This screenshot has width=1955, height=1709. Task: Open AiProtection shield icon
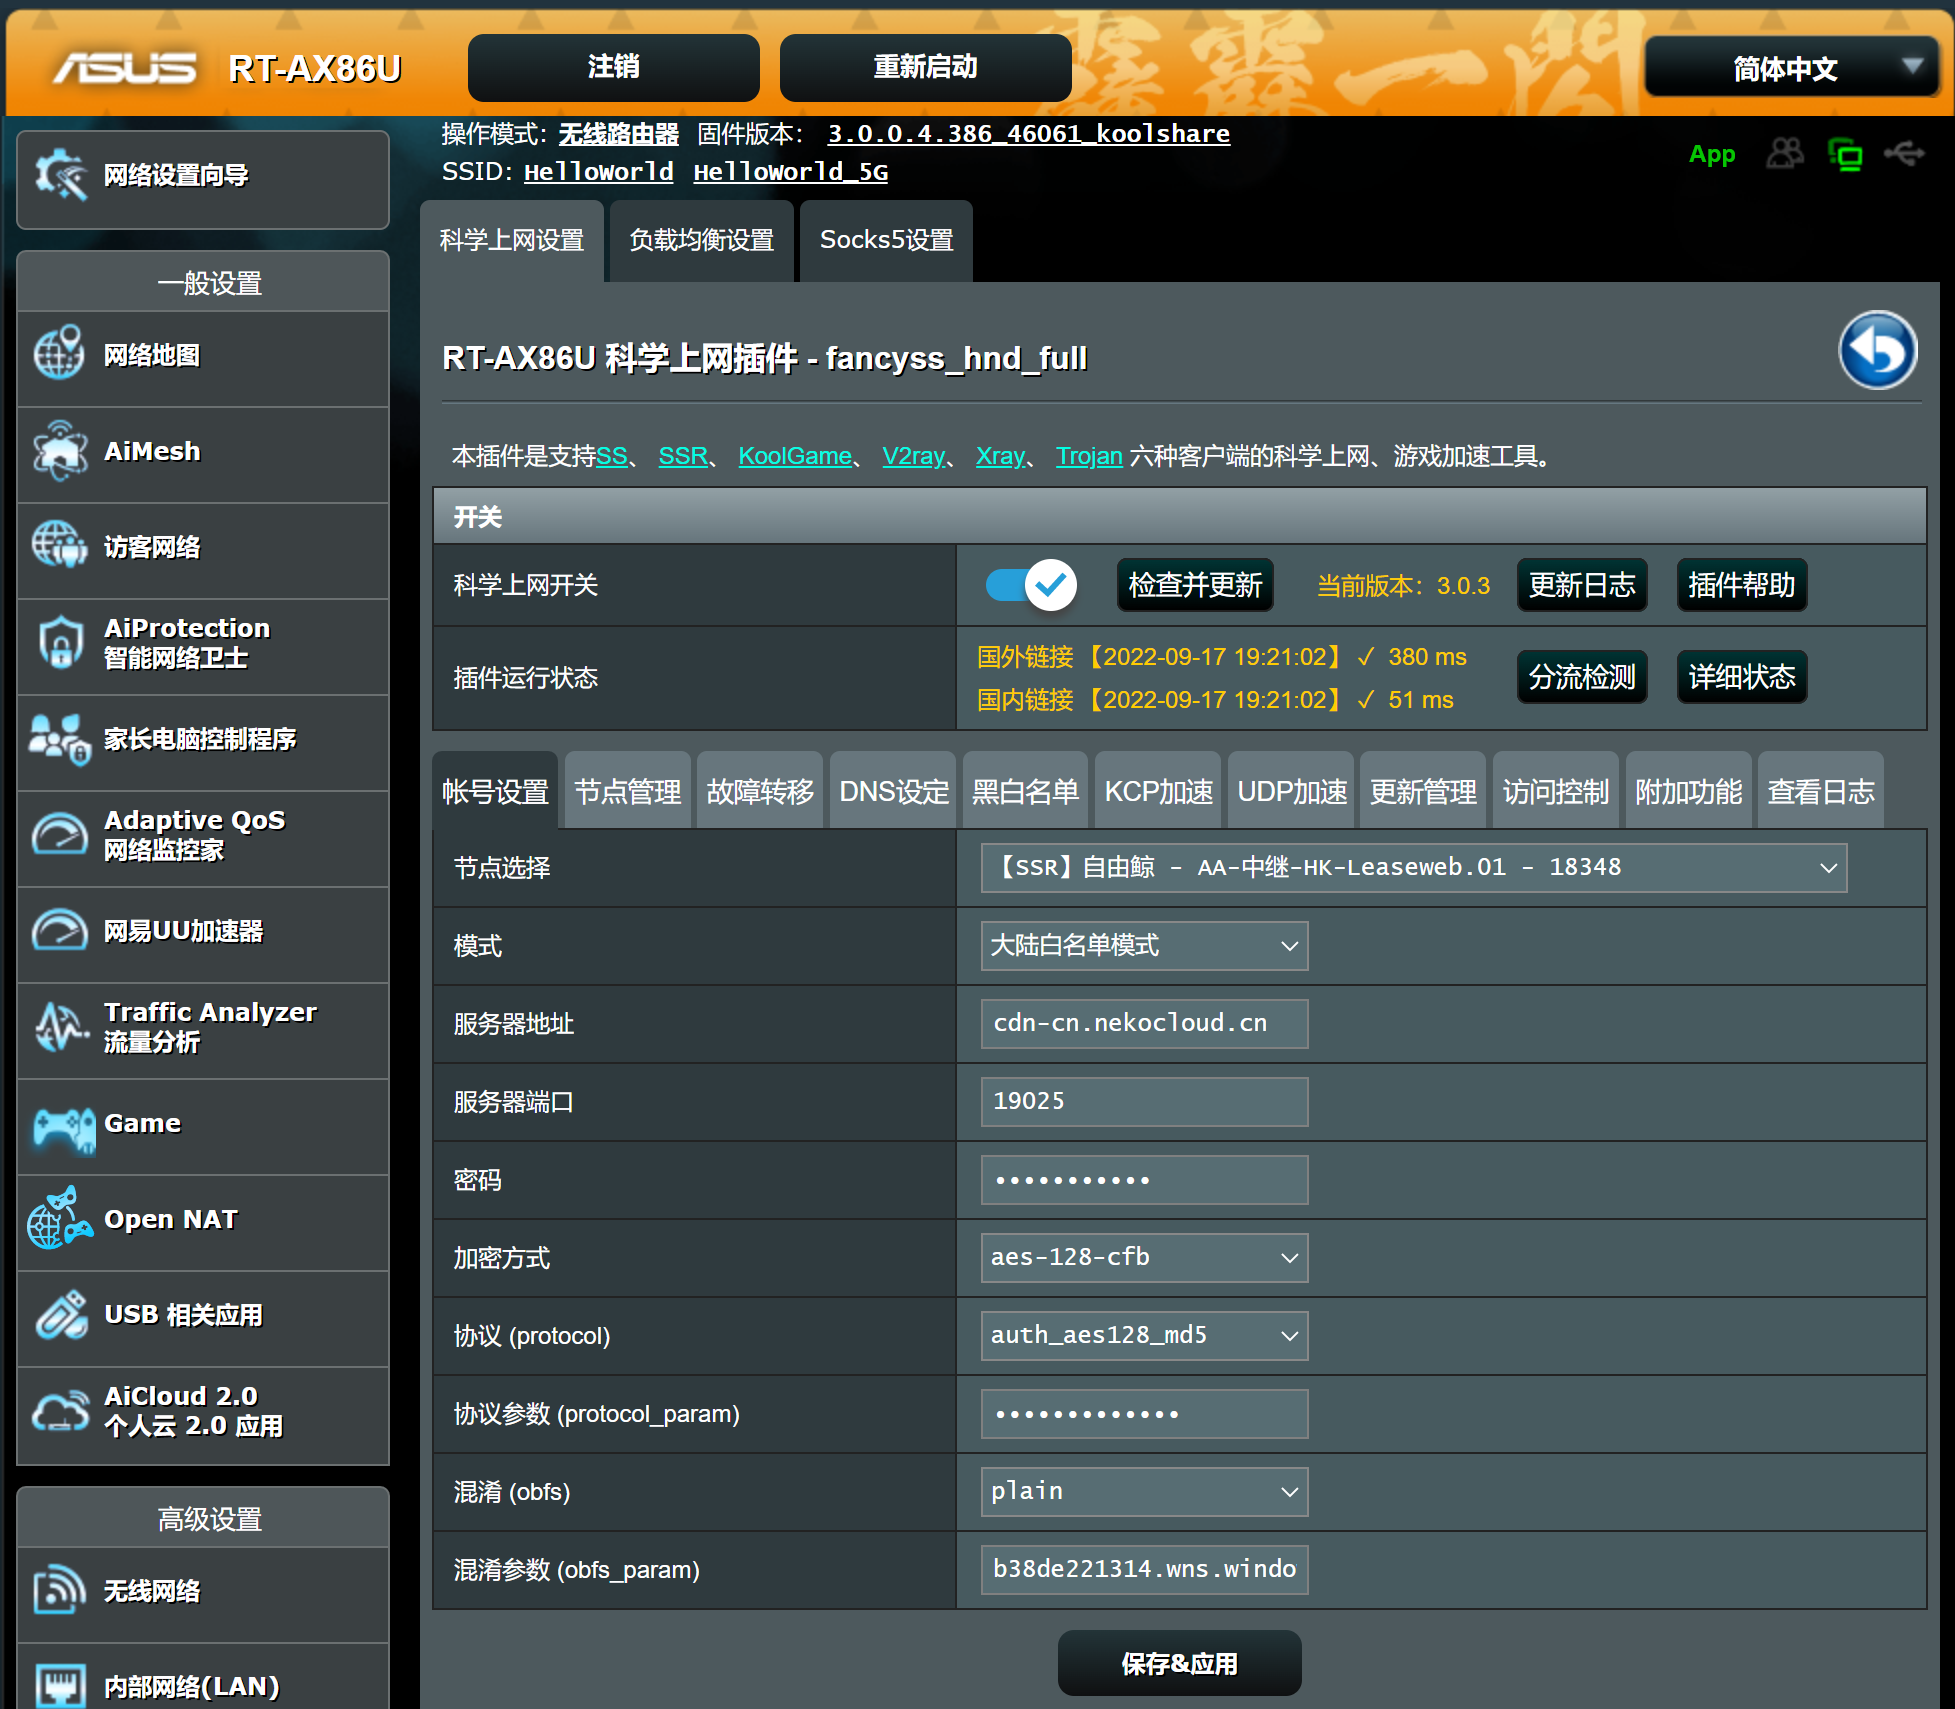coord(60,642)
